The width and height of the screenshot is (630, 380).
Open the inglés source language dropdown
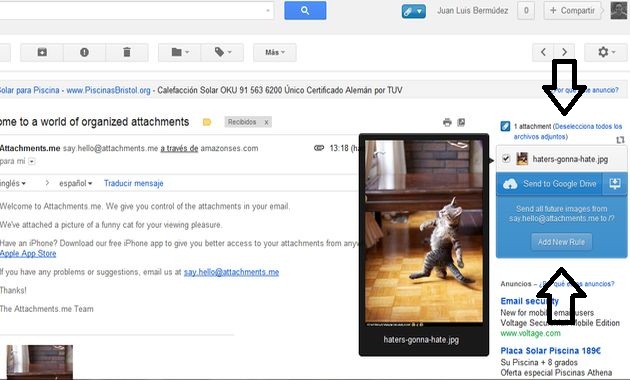click(x=12, y=183)
